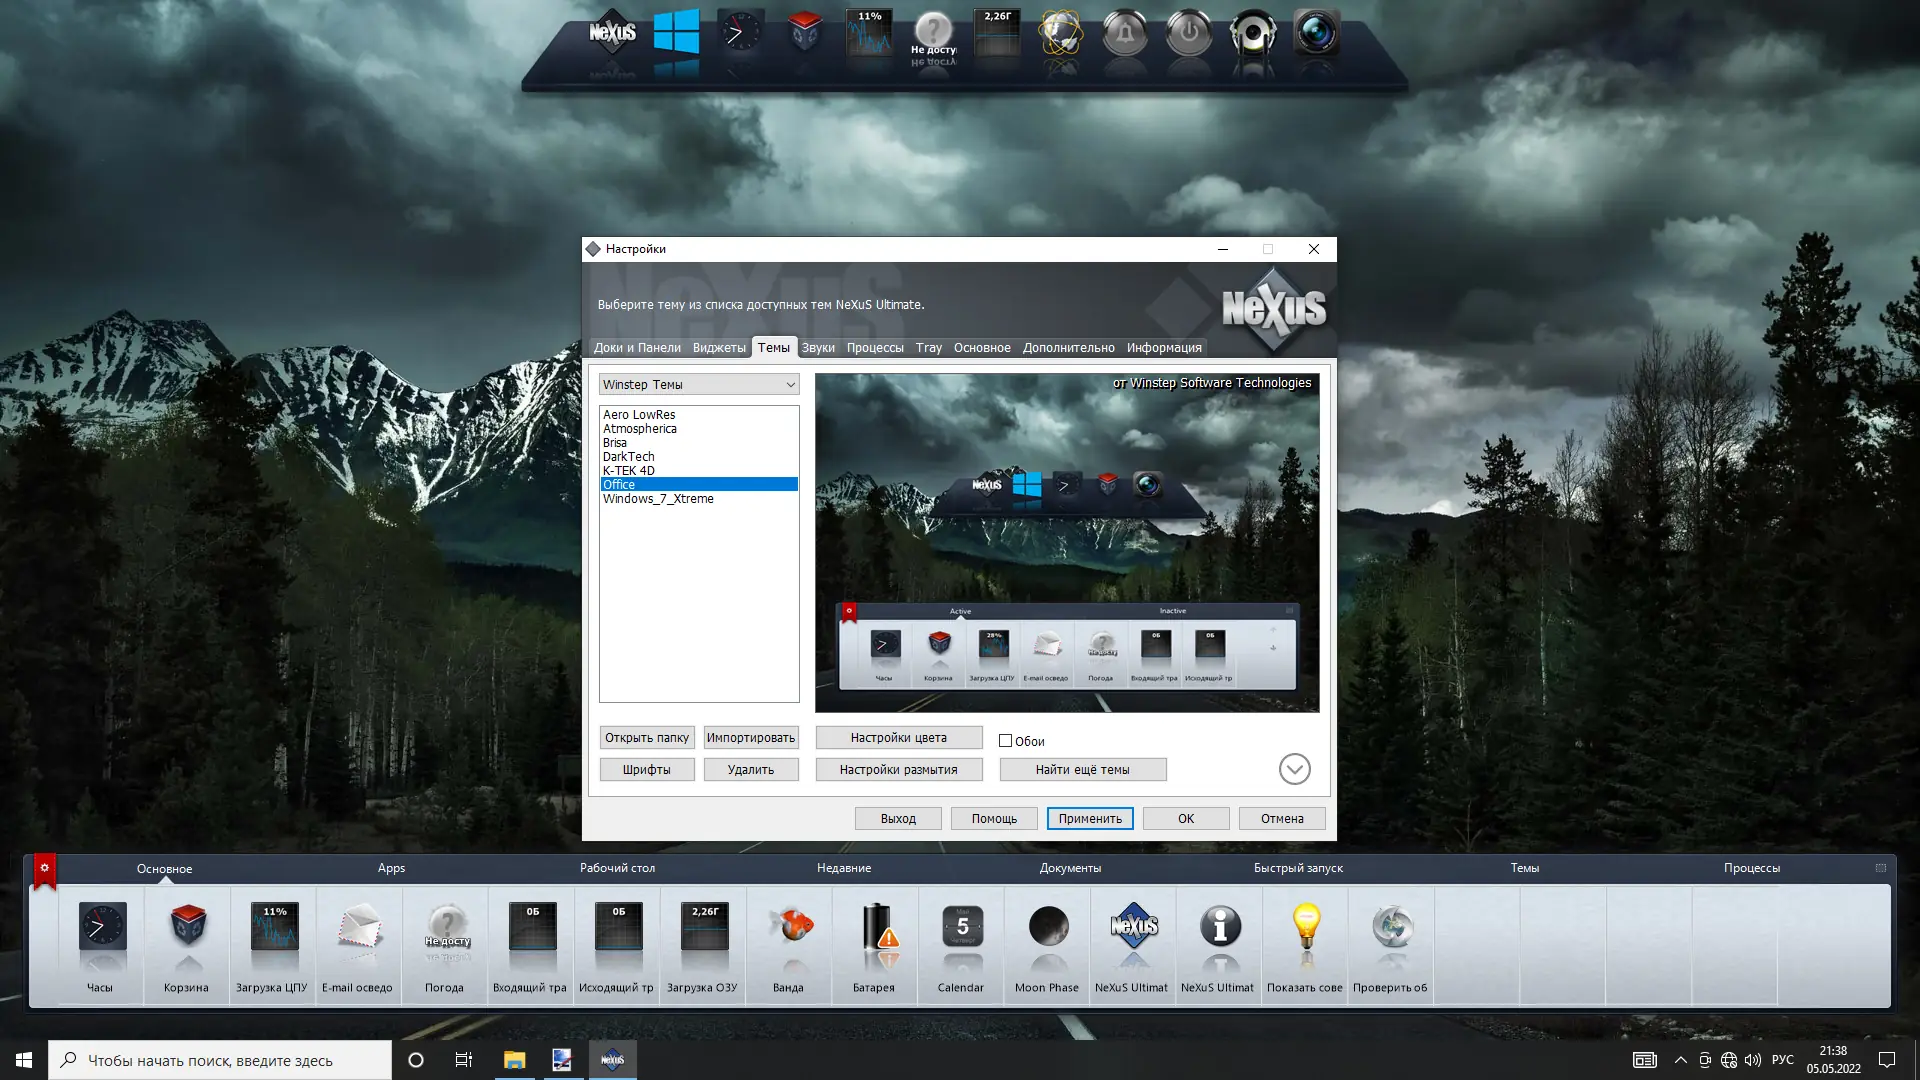This screenshot has width=1920, height=1080.
Task: Select the DarkTech theme in list
Action: click(629, 457)
